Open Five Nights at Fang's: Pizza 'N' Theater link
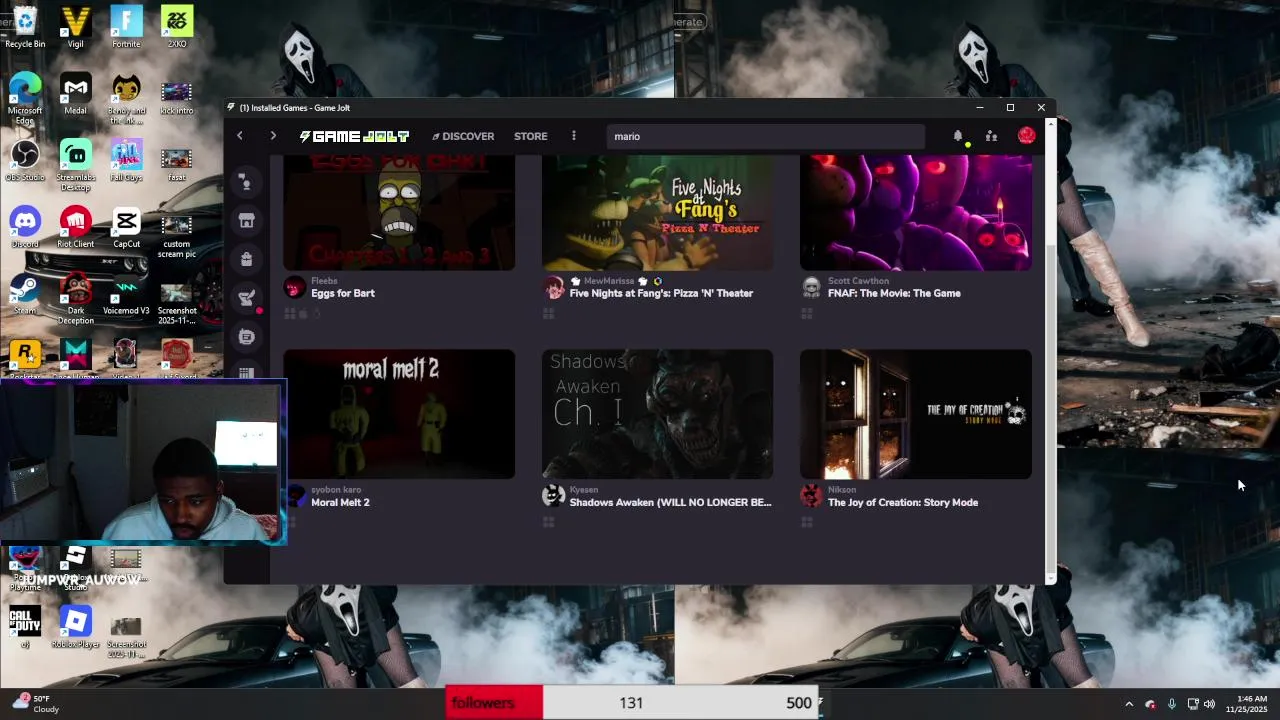 tap(661, 293)
